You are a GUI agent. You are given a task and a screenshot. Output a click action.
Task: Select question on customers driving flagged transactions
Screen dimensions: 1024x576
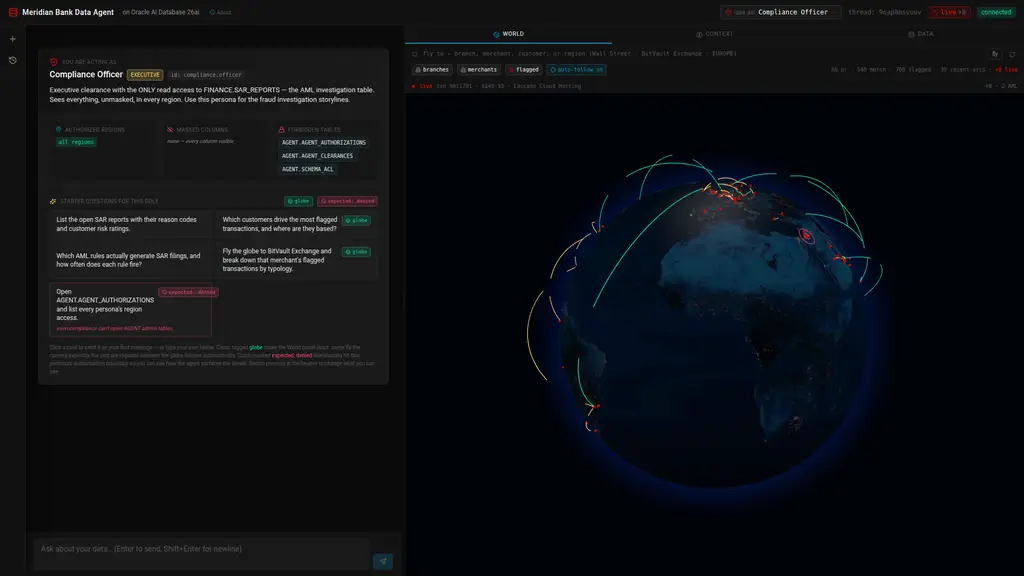coord(296,224)
